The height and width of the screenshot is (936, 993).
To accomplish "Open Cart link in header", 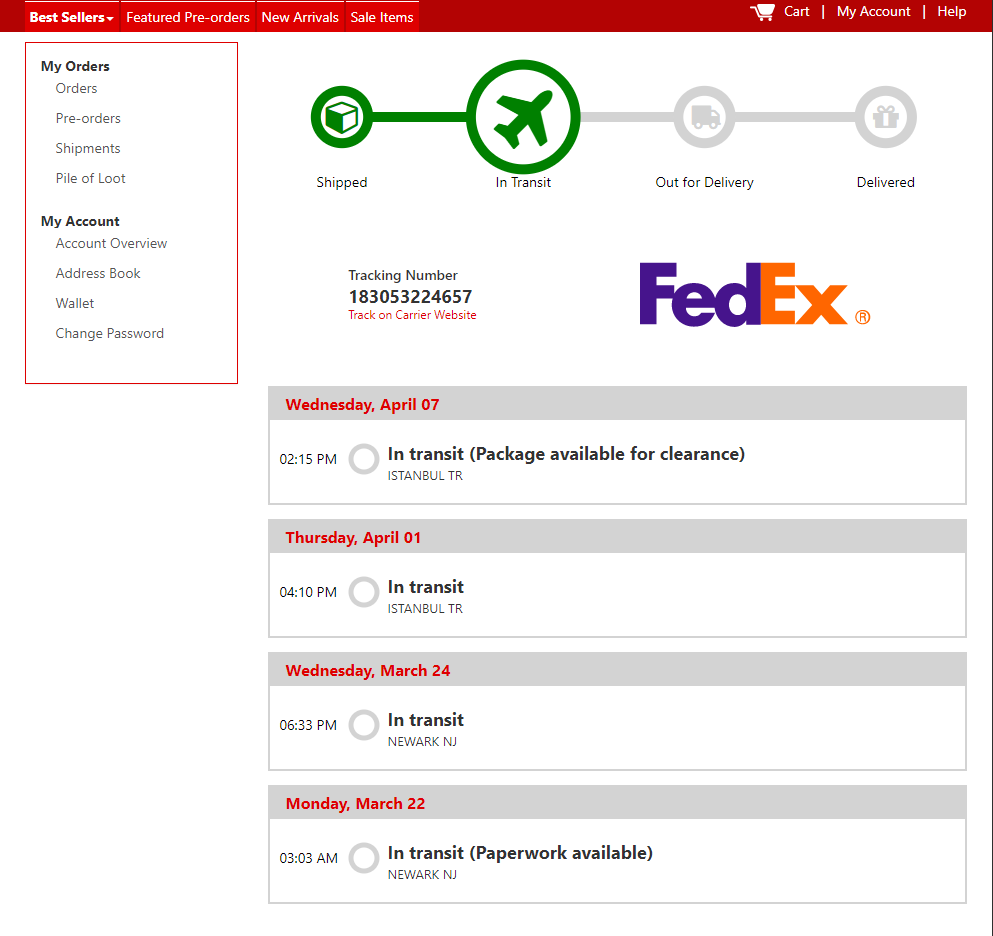I will click(797, 11).
